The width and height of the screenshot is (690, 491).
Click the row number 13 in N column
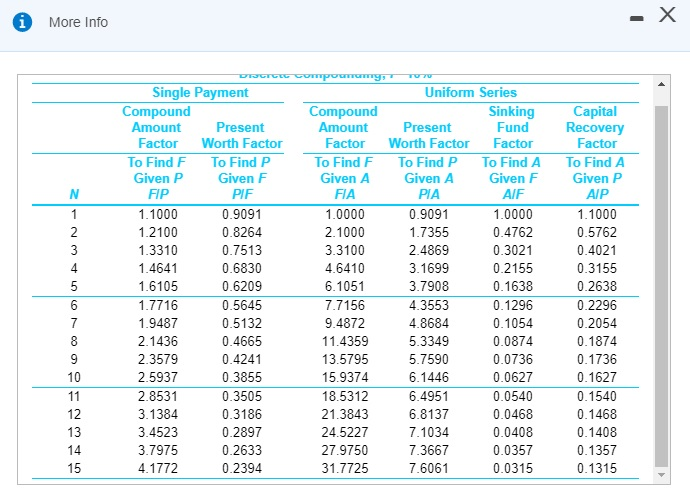[x=74, y=432]
